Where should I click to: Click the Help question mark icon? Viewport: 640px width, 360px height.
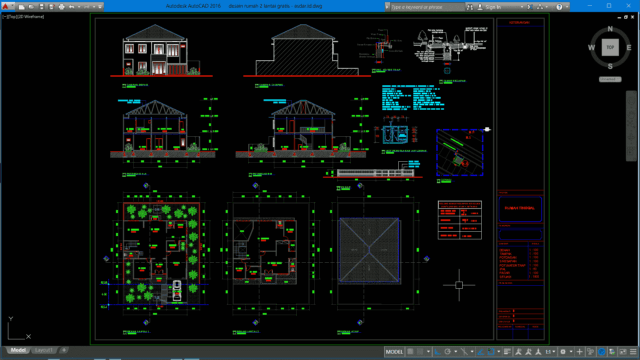(559, 7)
